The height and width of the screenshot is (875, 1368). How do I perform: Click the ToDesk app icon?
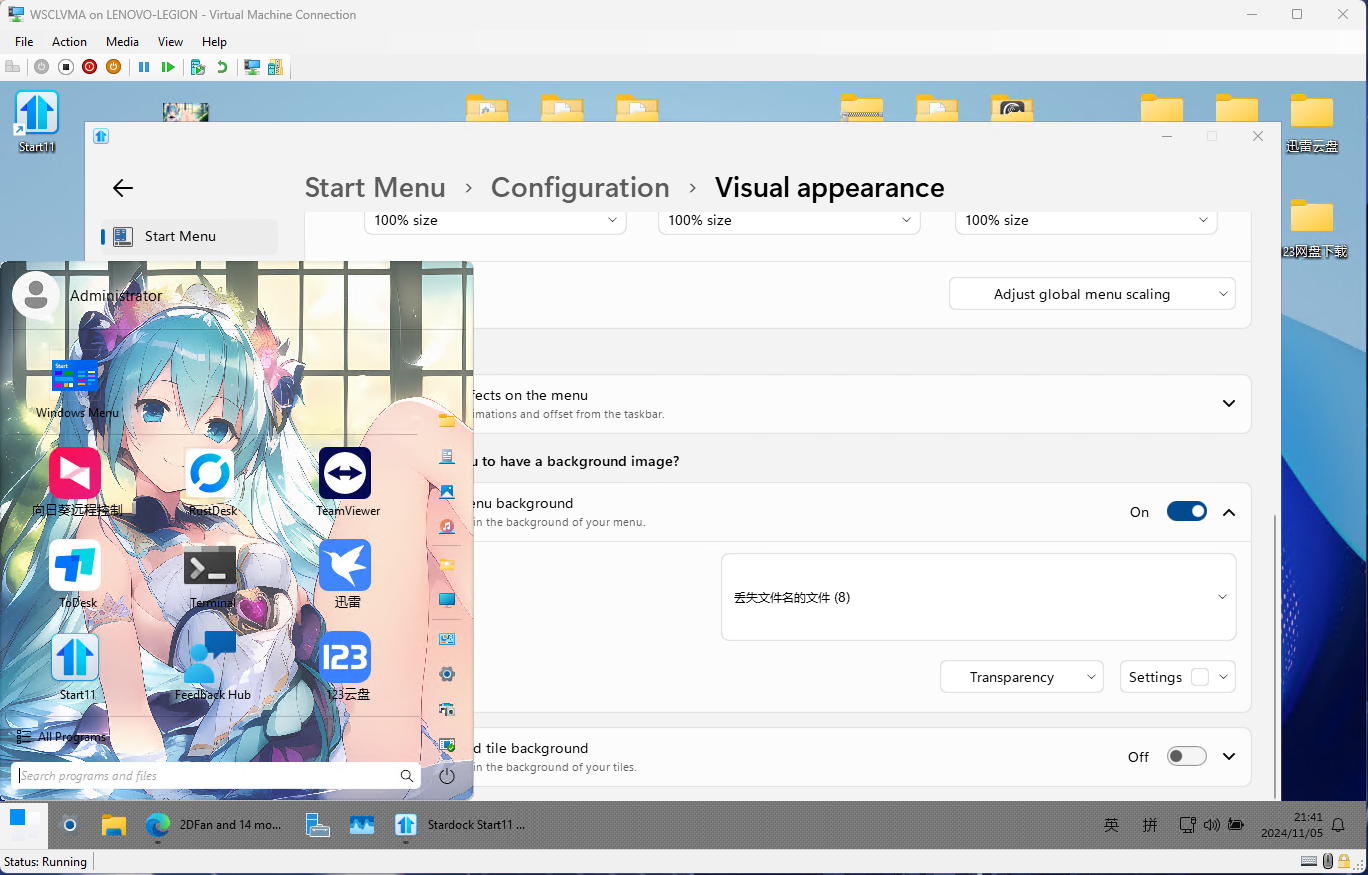[x=75, y=566]
